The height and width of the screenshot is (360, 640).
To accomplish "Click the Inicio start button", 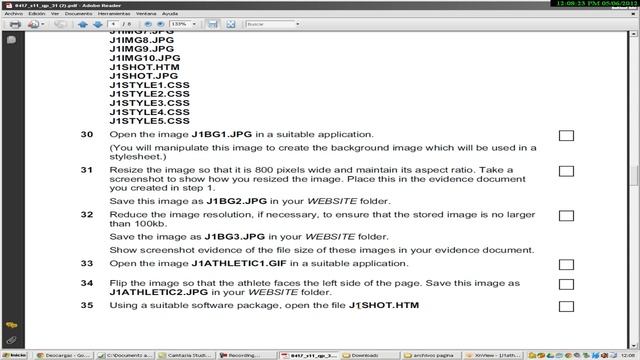I will pos(15,356).
